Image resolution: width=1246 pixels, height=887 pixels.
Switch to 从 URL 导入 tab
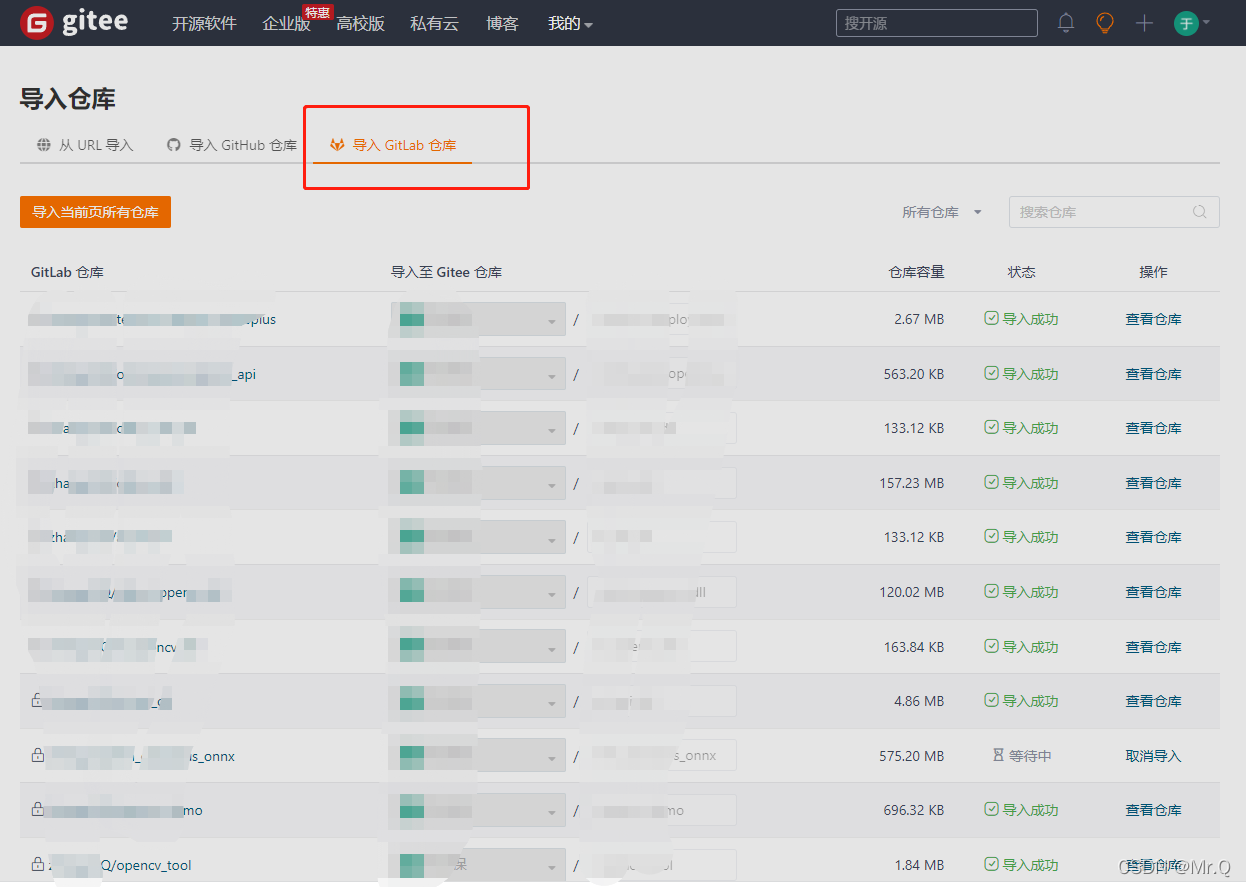[x=85, y=145]
